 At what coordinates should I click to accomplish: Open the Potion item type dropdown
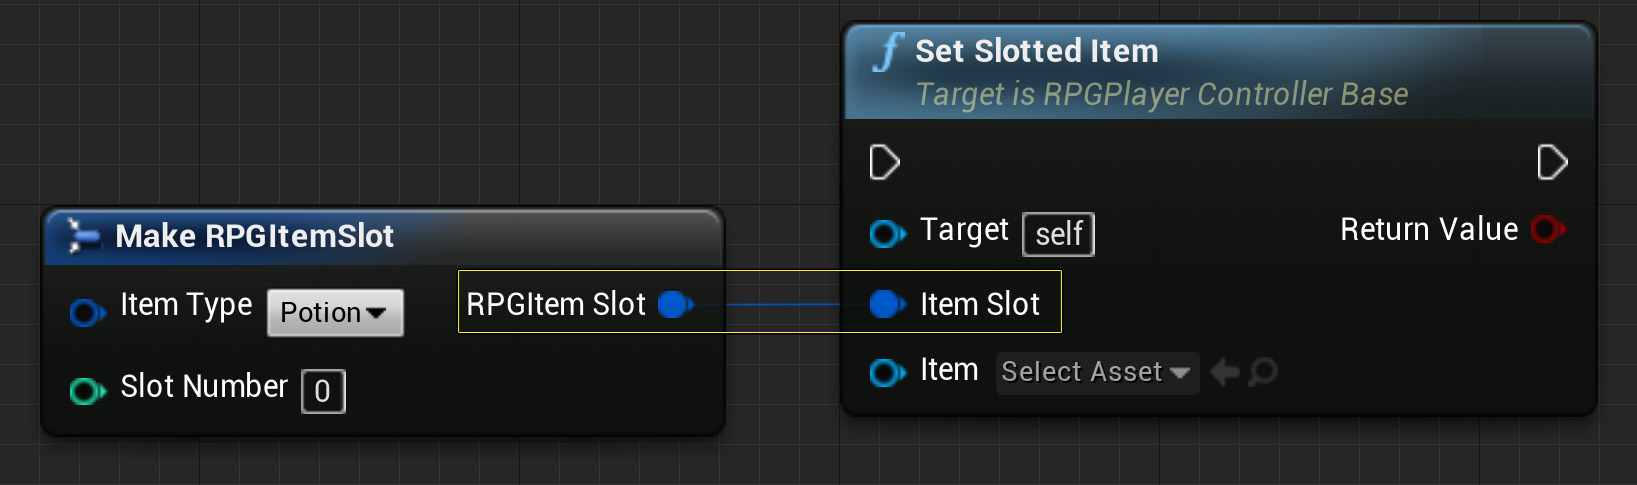(335, 313)
